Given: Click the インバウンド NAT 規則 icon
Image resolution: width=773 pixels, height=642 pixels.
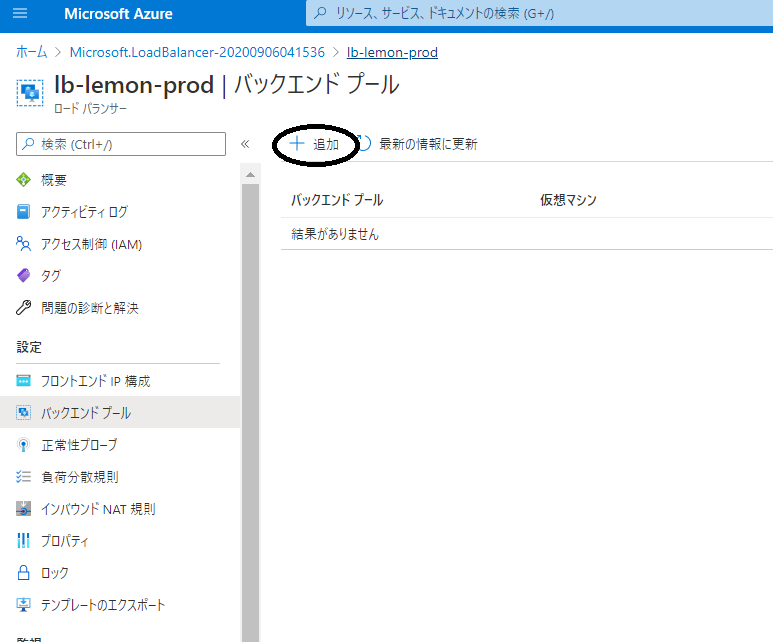Looking at the screenshot, I should [x=23, y=508].
